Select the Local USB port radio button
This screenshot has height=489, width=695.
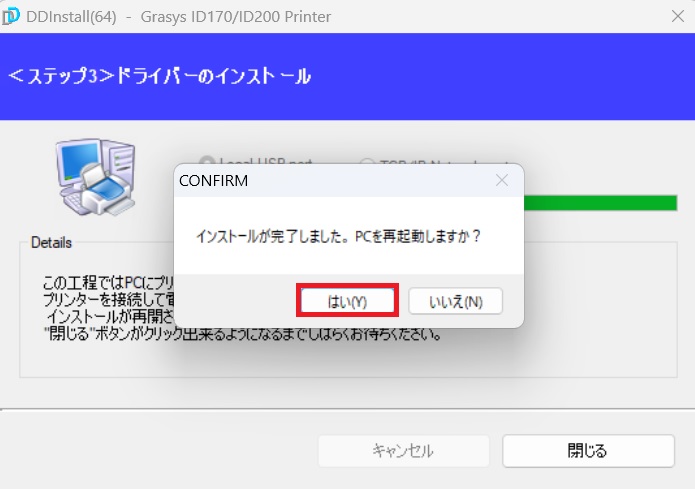(207, 160)
